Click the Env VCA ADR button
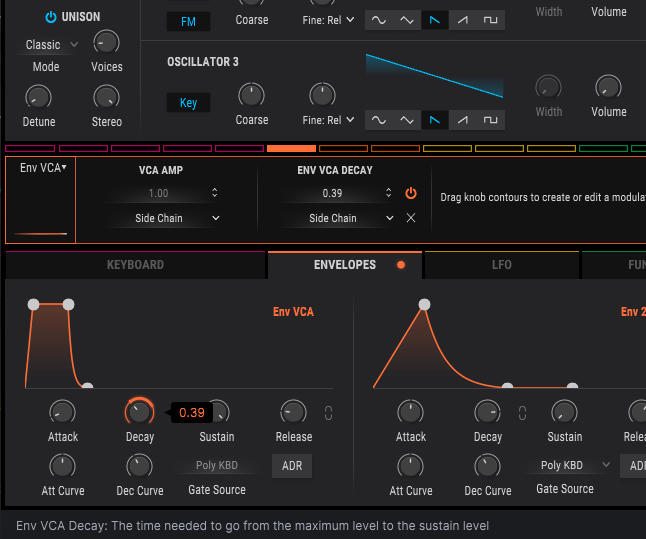 [x=292, y=466]
